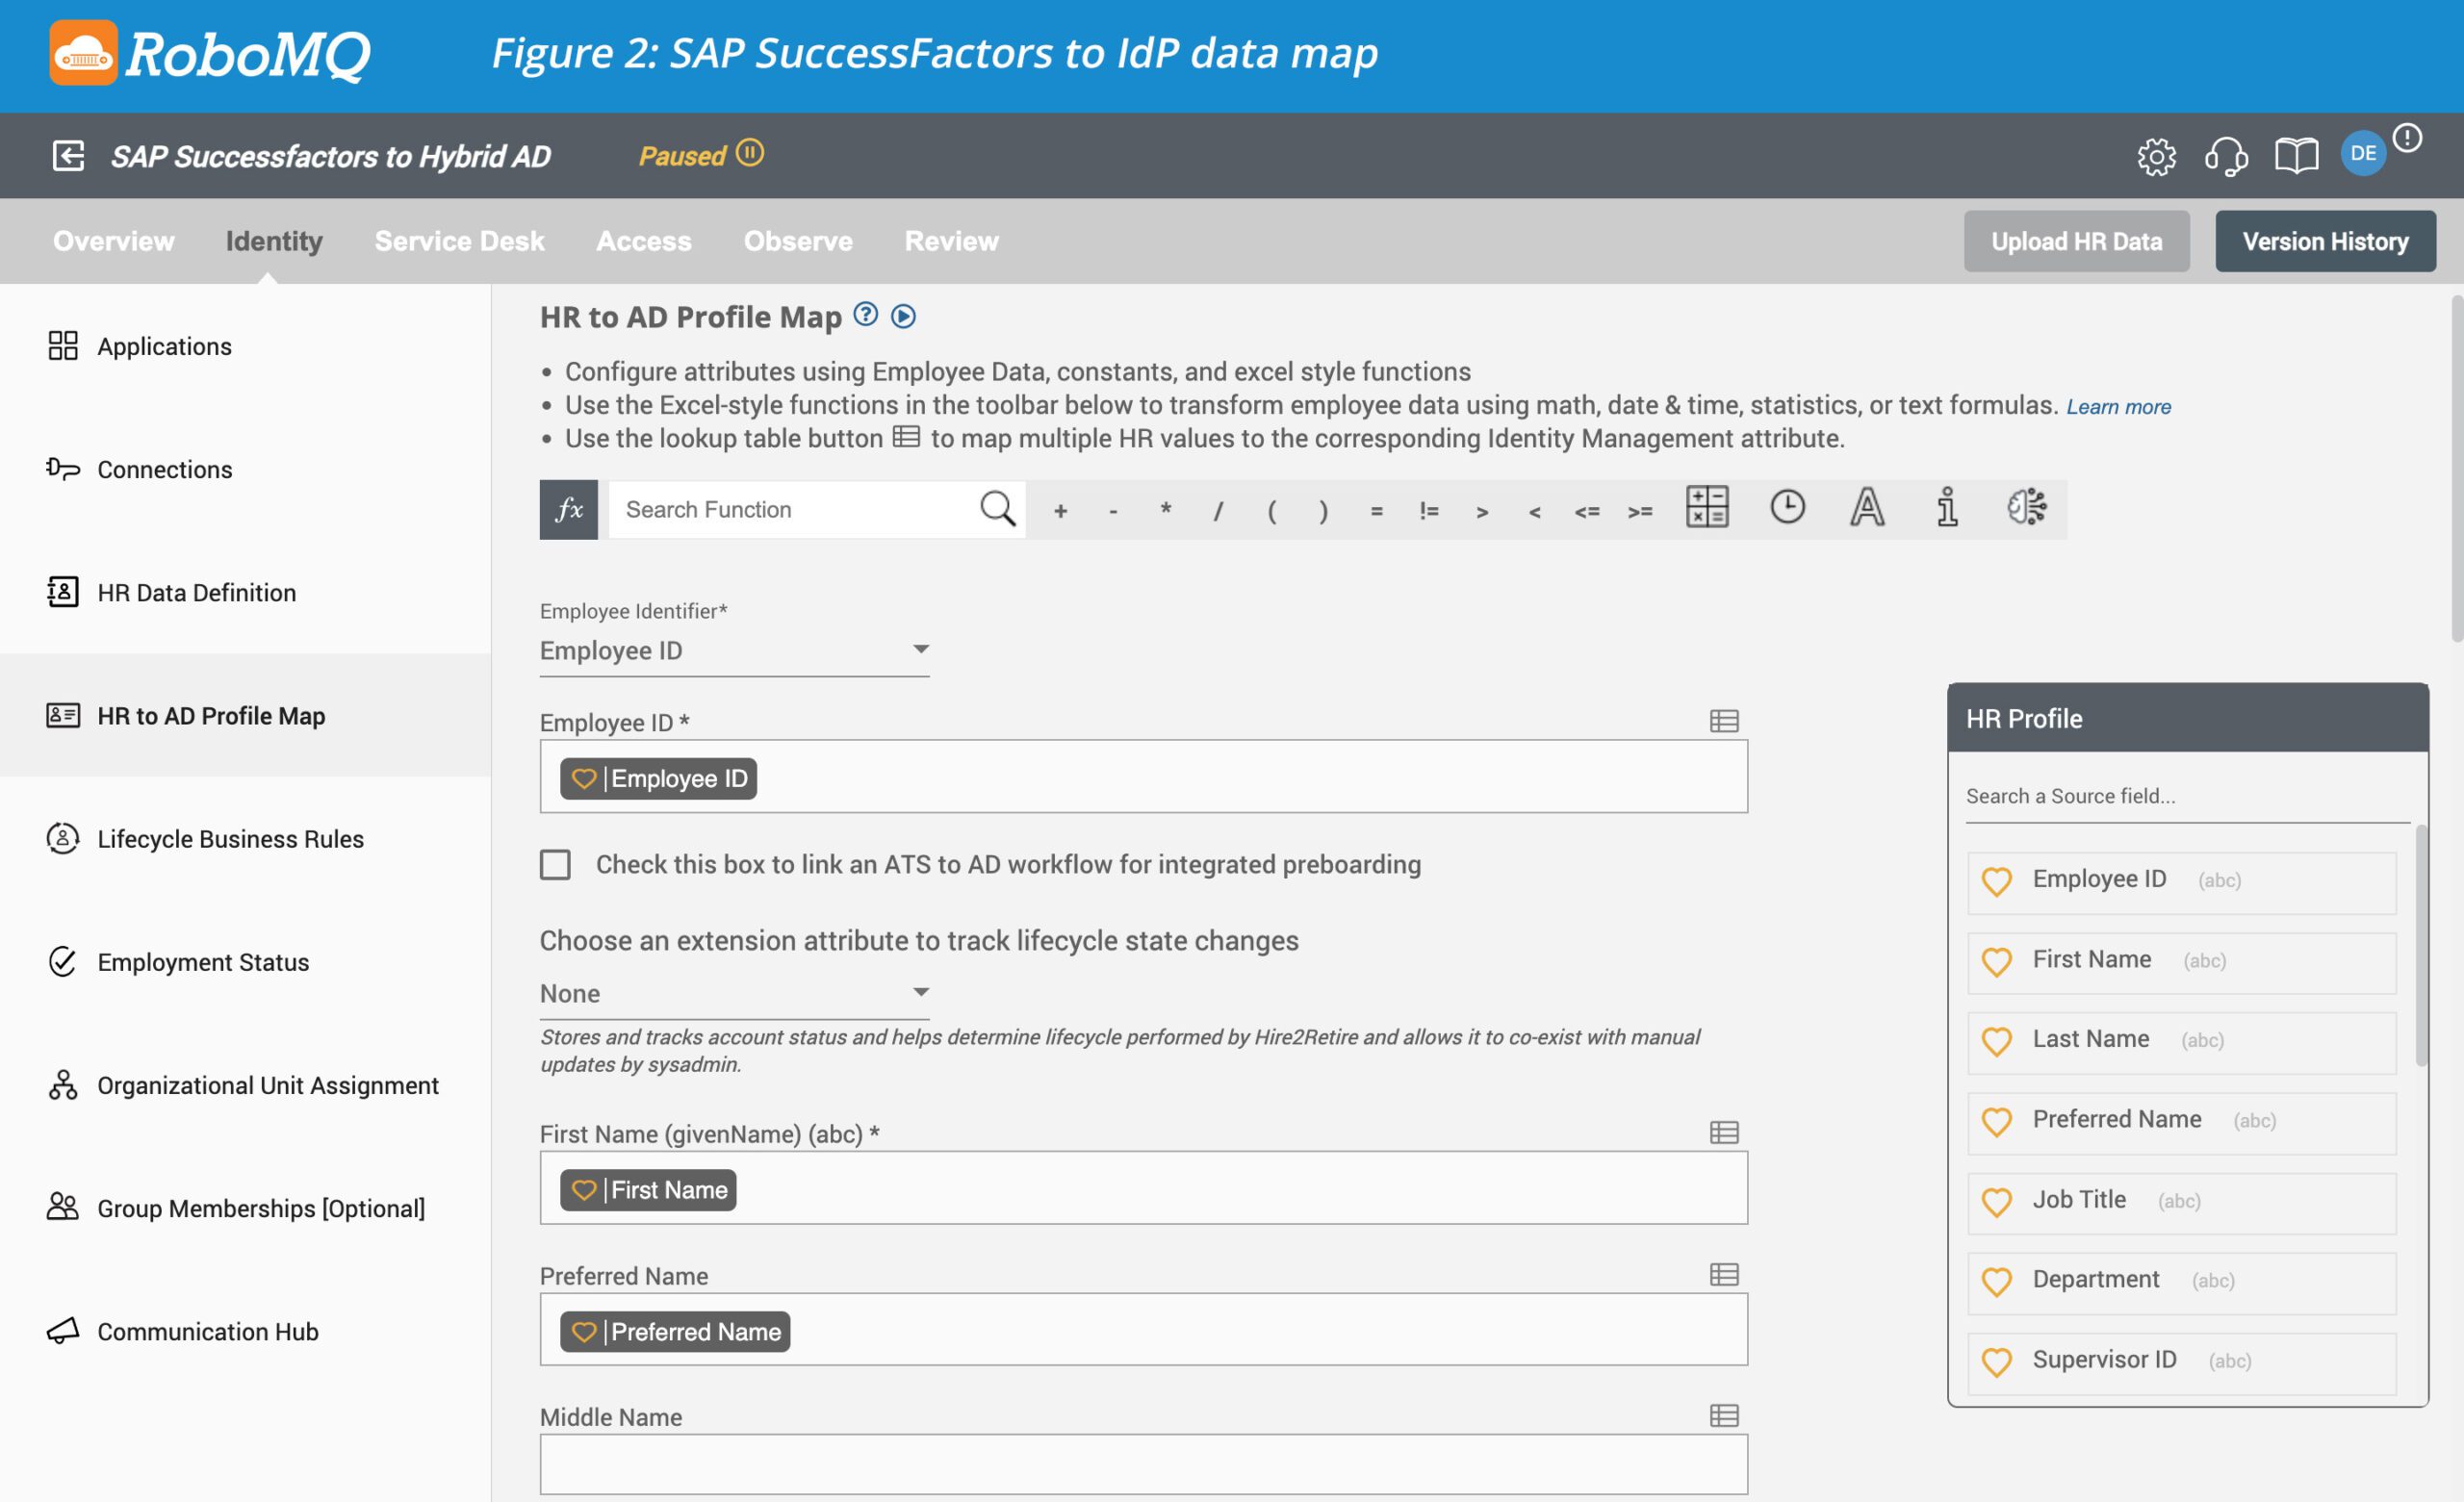Image resolution: width=2464 pixels, height=1502 pixels.
Task: Open the Math functions toolbar icon
Action: coord(1708,508)
